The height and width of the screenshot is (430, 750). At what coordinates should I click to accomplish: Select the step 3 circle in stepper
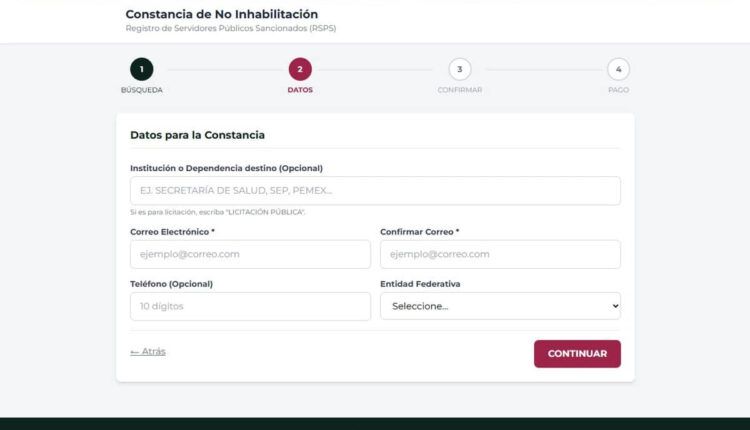[x=459, y=69]
